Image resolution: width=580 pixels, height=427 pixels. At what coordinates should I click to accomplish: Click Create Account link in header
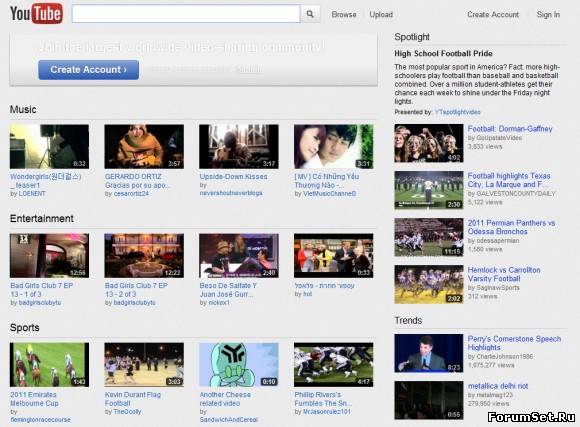click(493, 14)
